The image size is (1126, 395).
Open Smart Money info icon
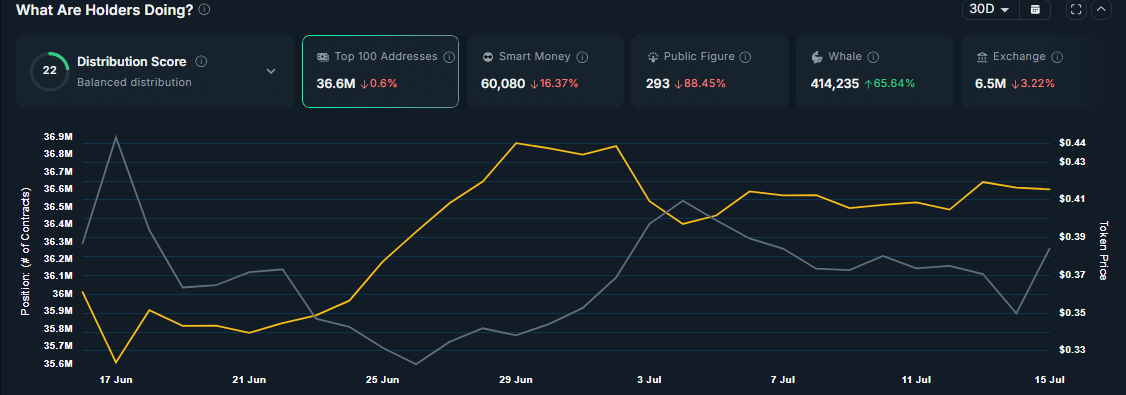(582, 57)
